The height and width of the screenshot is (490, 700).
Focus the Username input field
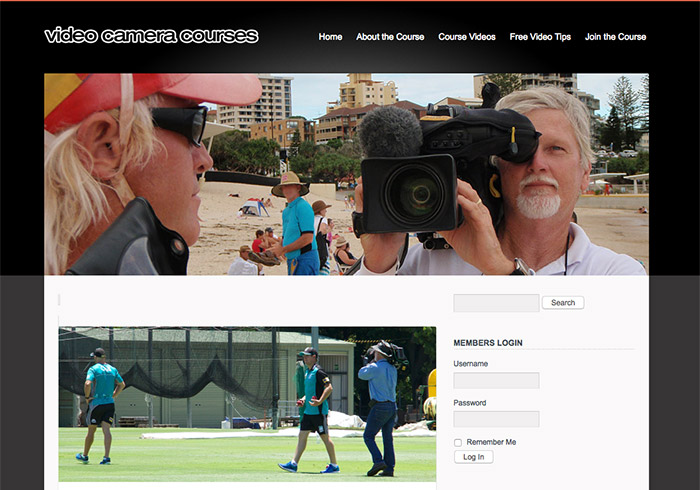coord(496,381)
